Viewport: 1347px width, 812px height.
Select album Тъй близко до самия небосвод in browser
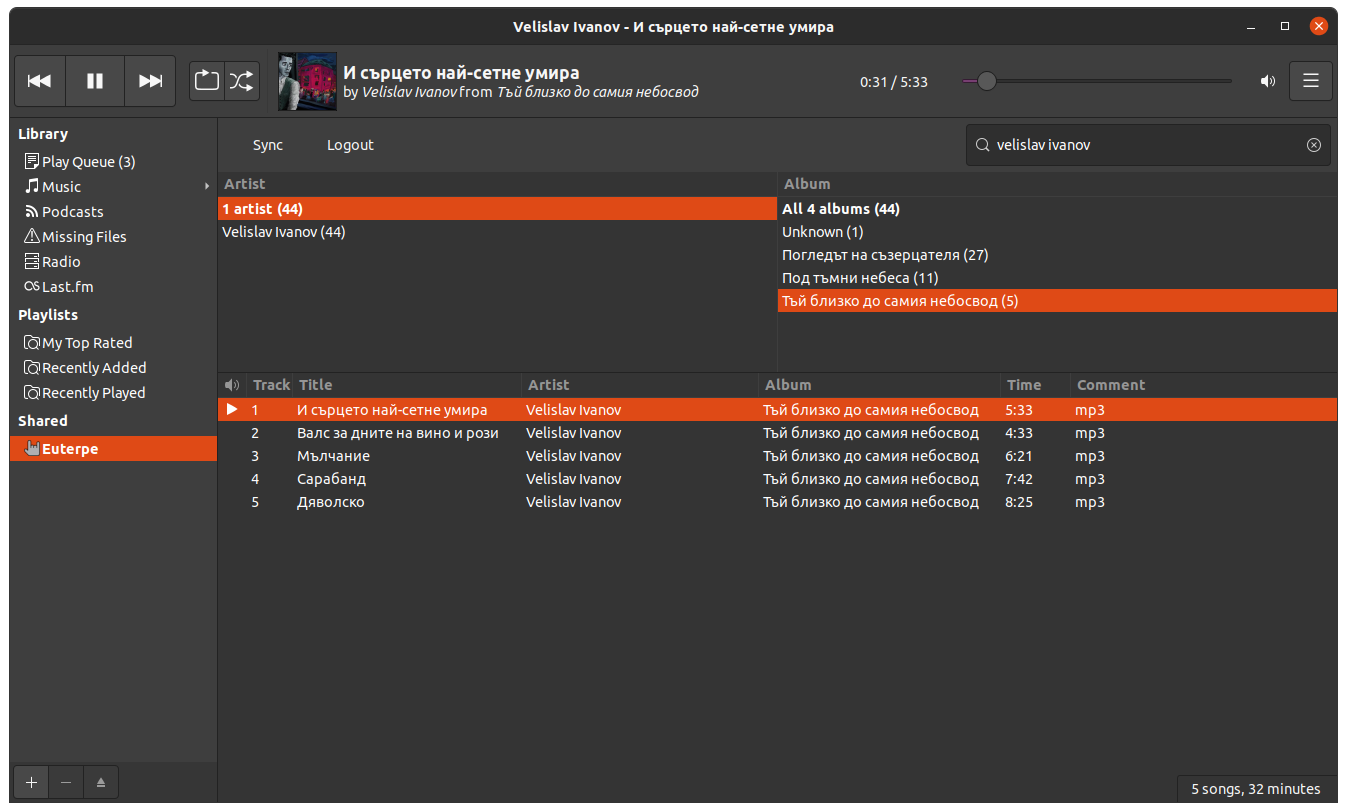(x=1057, y=301)
